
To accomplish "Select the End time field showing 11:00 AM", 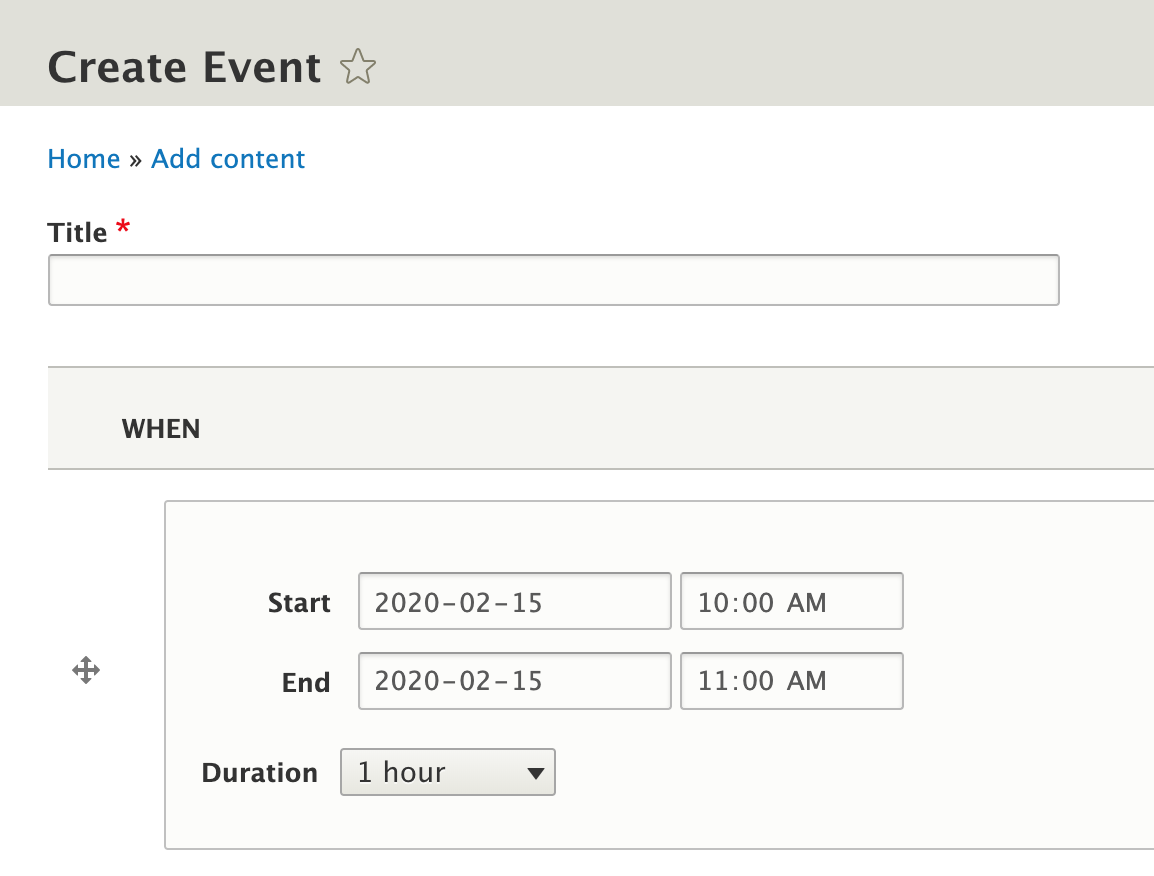I will (x=791, y=681).
